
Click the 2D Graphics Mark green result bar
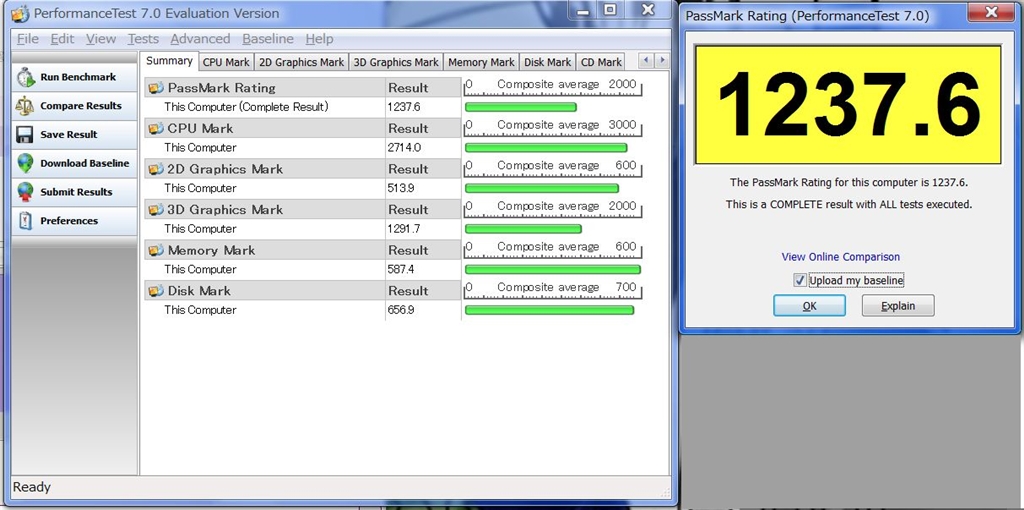click(x=541, y=188)
